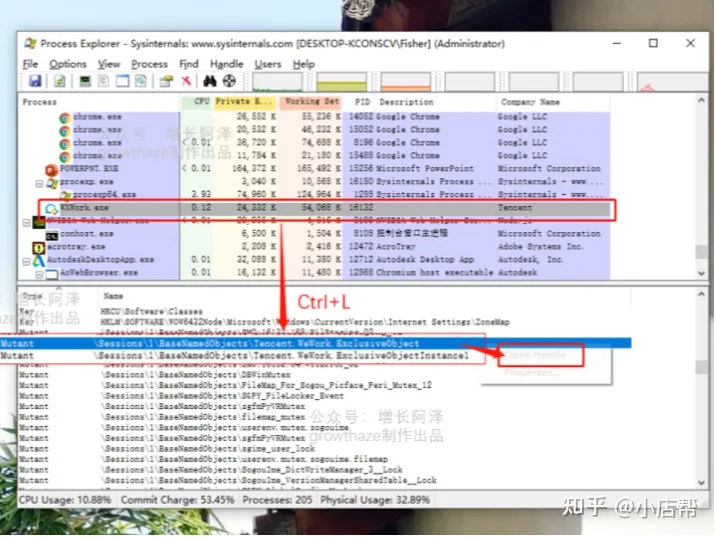
Task: Sort by the Working Set column header
Action: click(312, 101)
